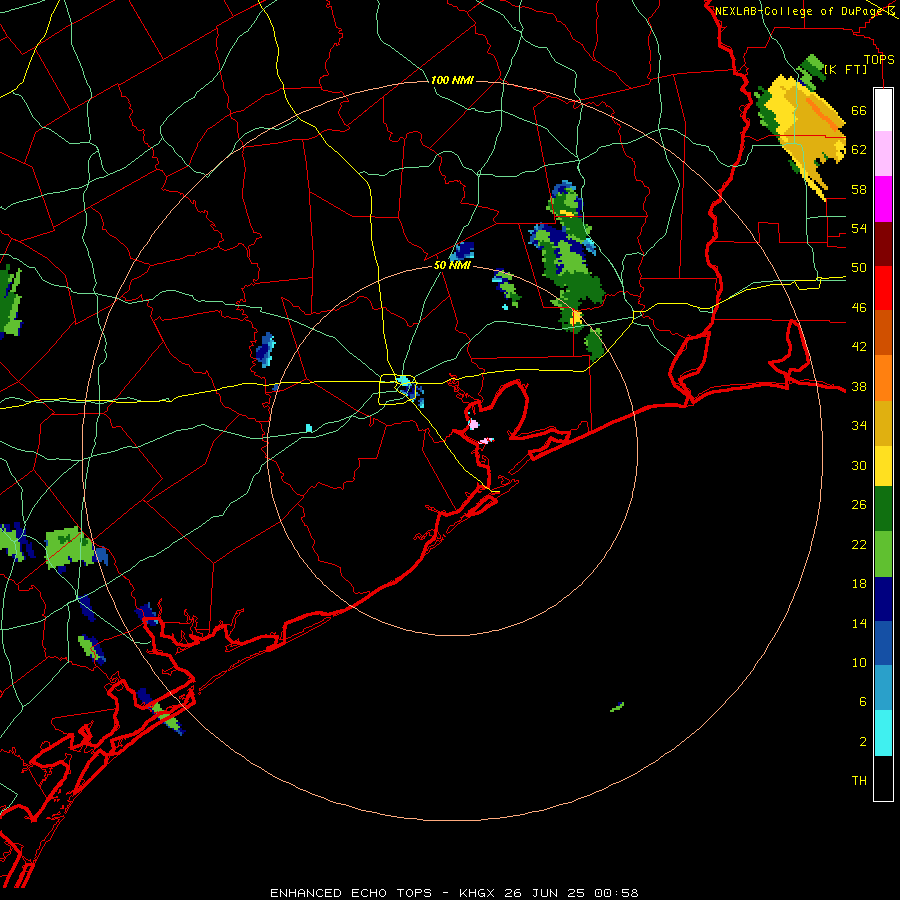Click the pink echo inside the red-outlined bay
Viewport: 900px width, 900px height.
(474, 425)
